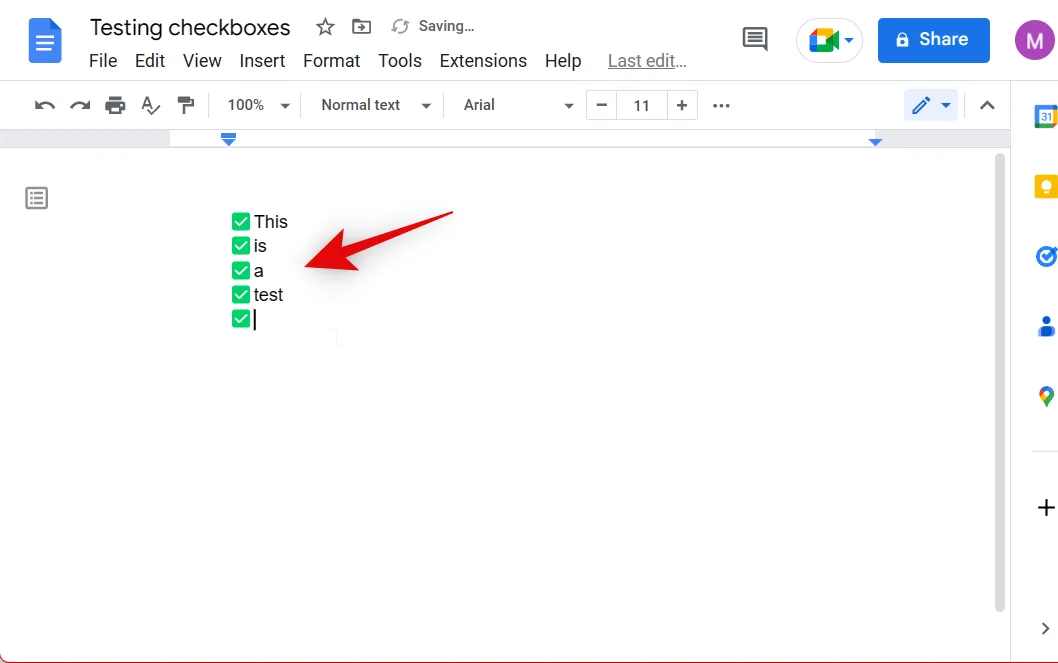Click the Saving status sync icon
This screenshot has height=663, width=1058.
[400, 26]
